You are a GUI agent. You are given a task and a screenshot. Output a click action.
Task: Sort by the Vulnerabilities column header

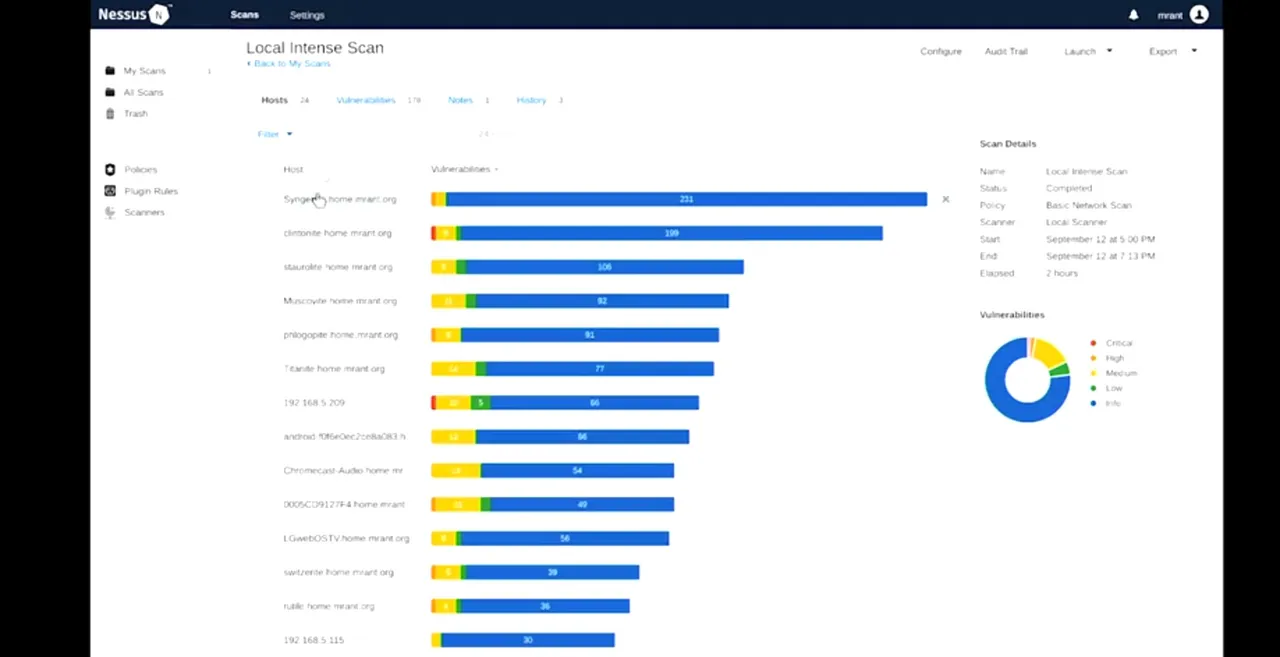click(464, 169)
